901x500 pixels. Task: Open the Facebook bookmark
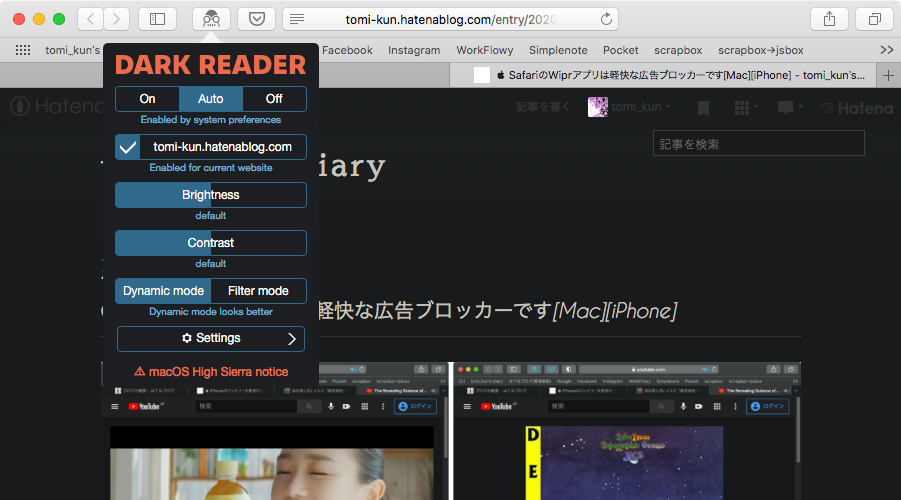coord(347,50)
